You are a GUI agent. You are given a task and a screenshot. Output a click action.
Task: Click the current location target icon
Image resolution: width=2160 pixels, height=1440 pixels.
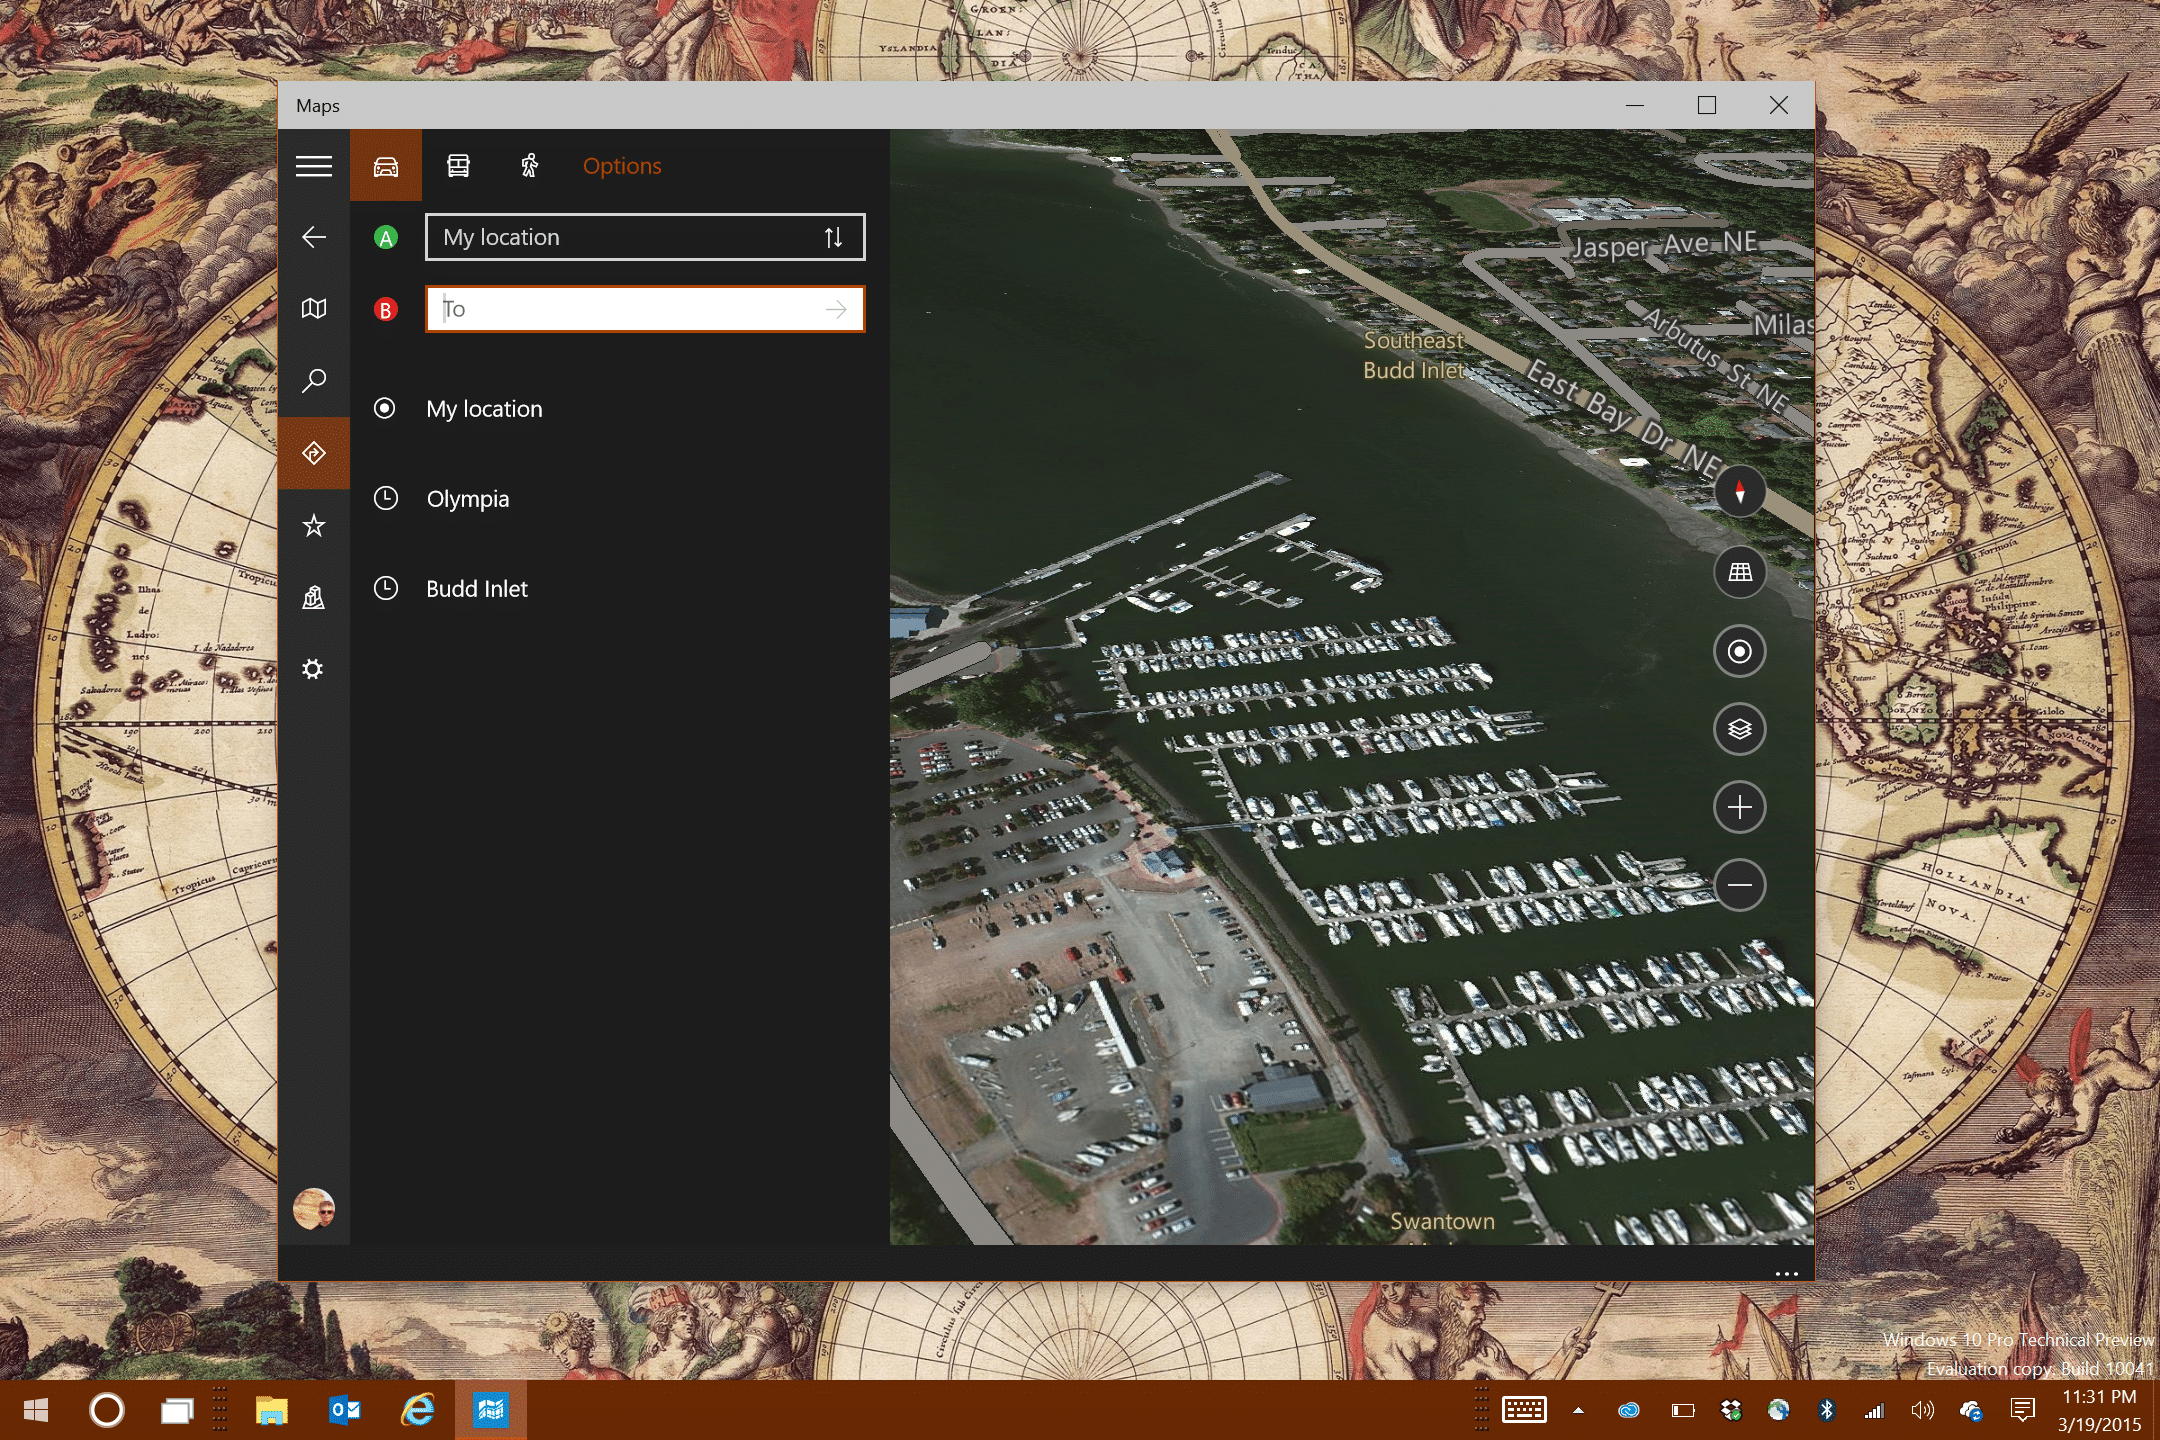pos(1741,649)
